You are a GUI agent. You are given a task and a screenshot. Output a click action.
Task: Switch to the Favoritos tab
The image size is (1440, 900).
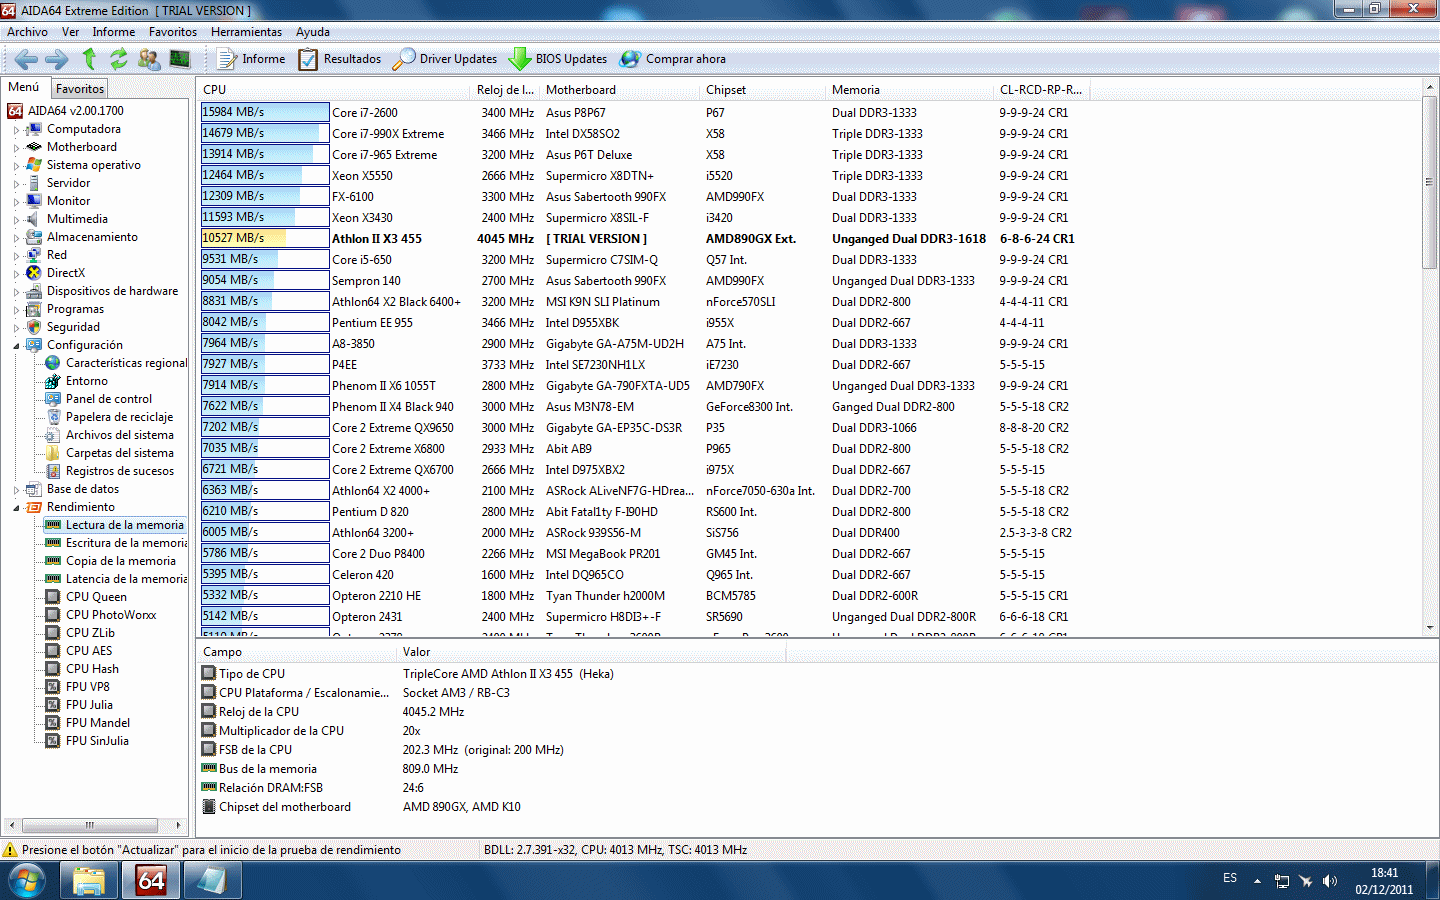(x=80, y=89)
